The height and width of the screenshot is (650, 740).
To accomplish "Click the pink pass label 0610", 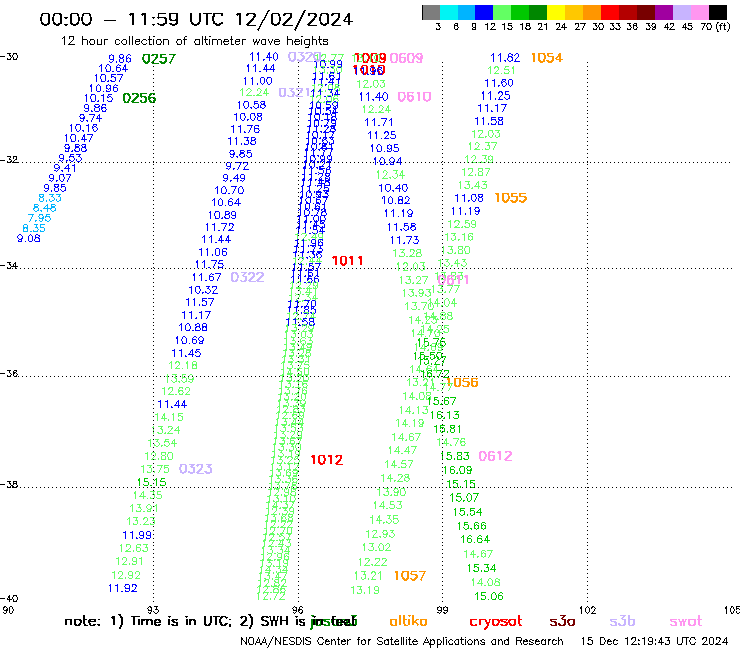I will tap(414, 97).
